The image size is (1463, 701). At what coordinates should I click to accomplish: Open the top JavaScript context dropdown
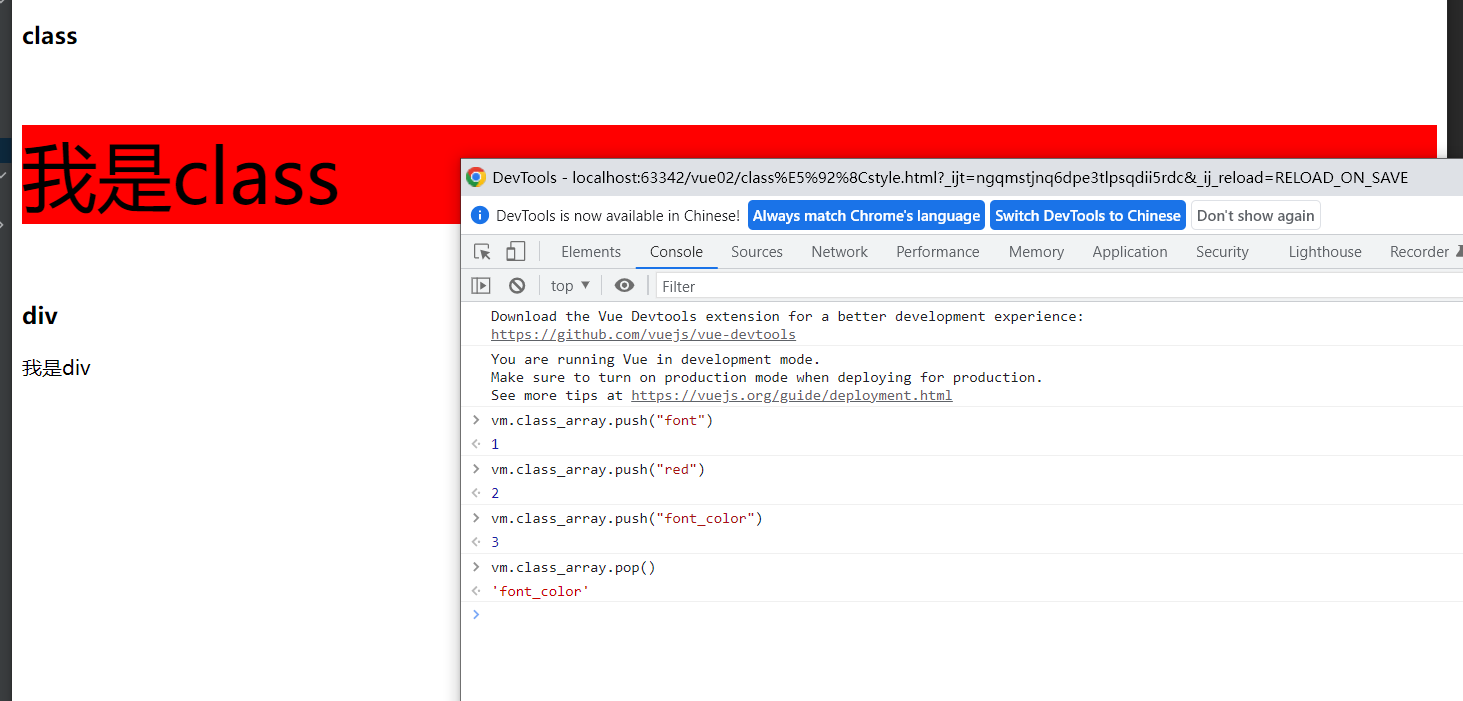[570, 286]
